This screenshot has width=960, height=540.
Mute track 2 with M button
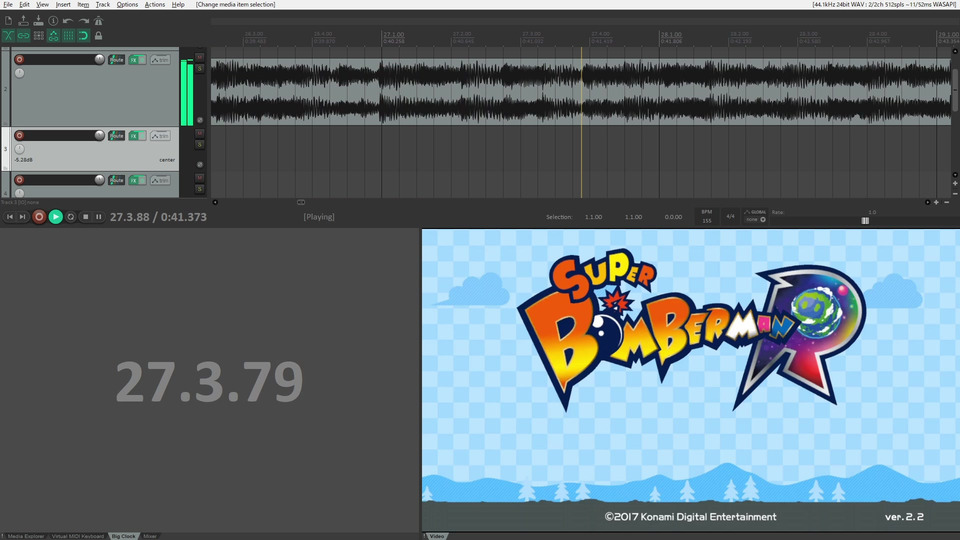click(x=200, y=58)
